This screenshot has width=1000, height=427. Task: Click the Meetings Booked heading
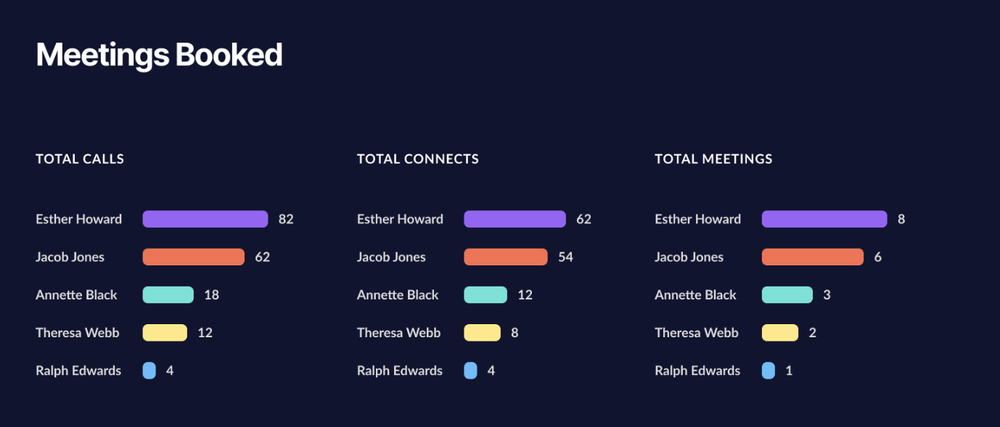coord(159,55)
